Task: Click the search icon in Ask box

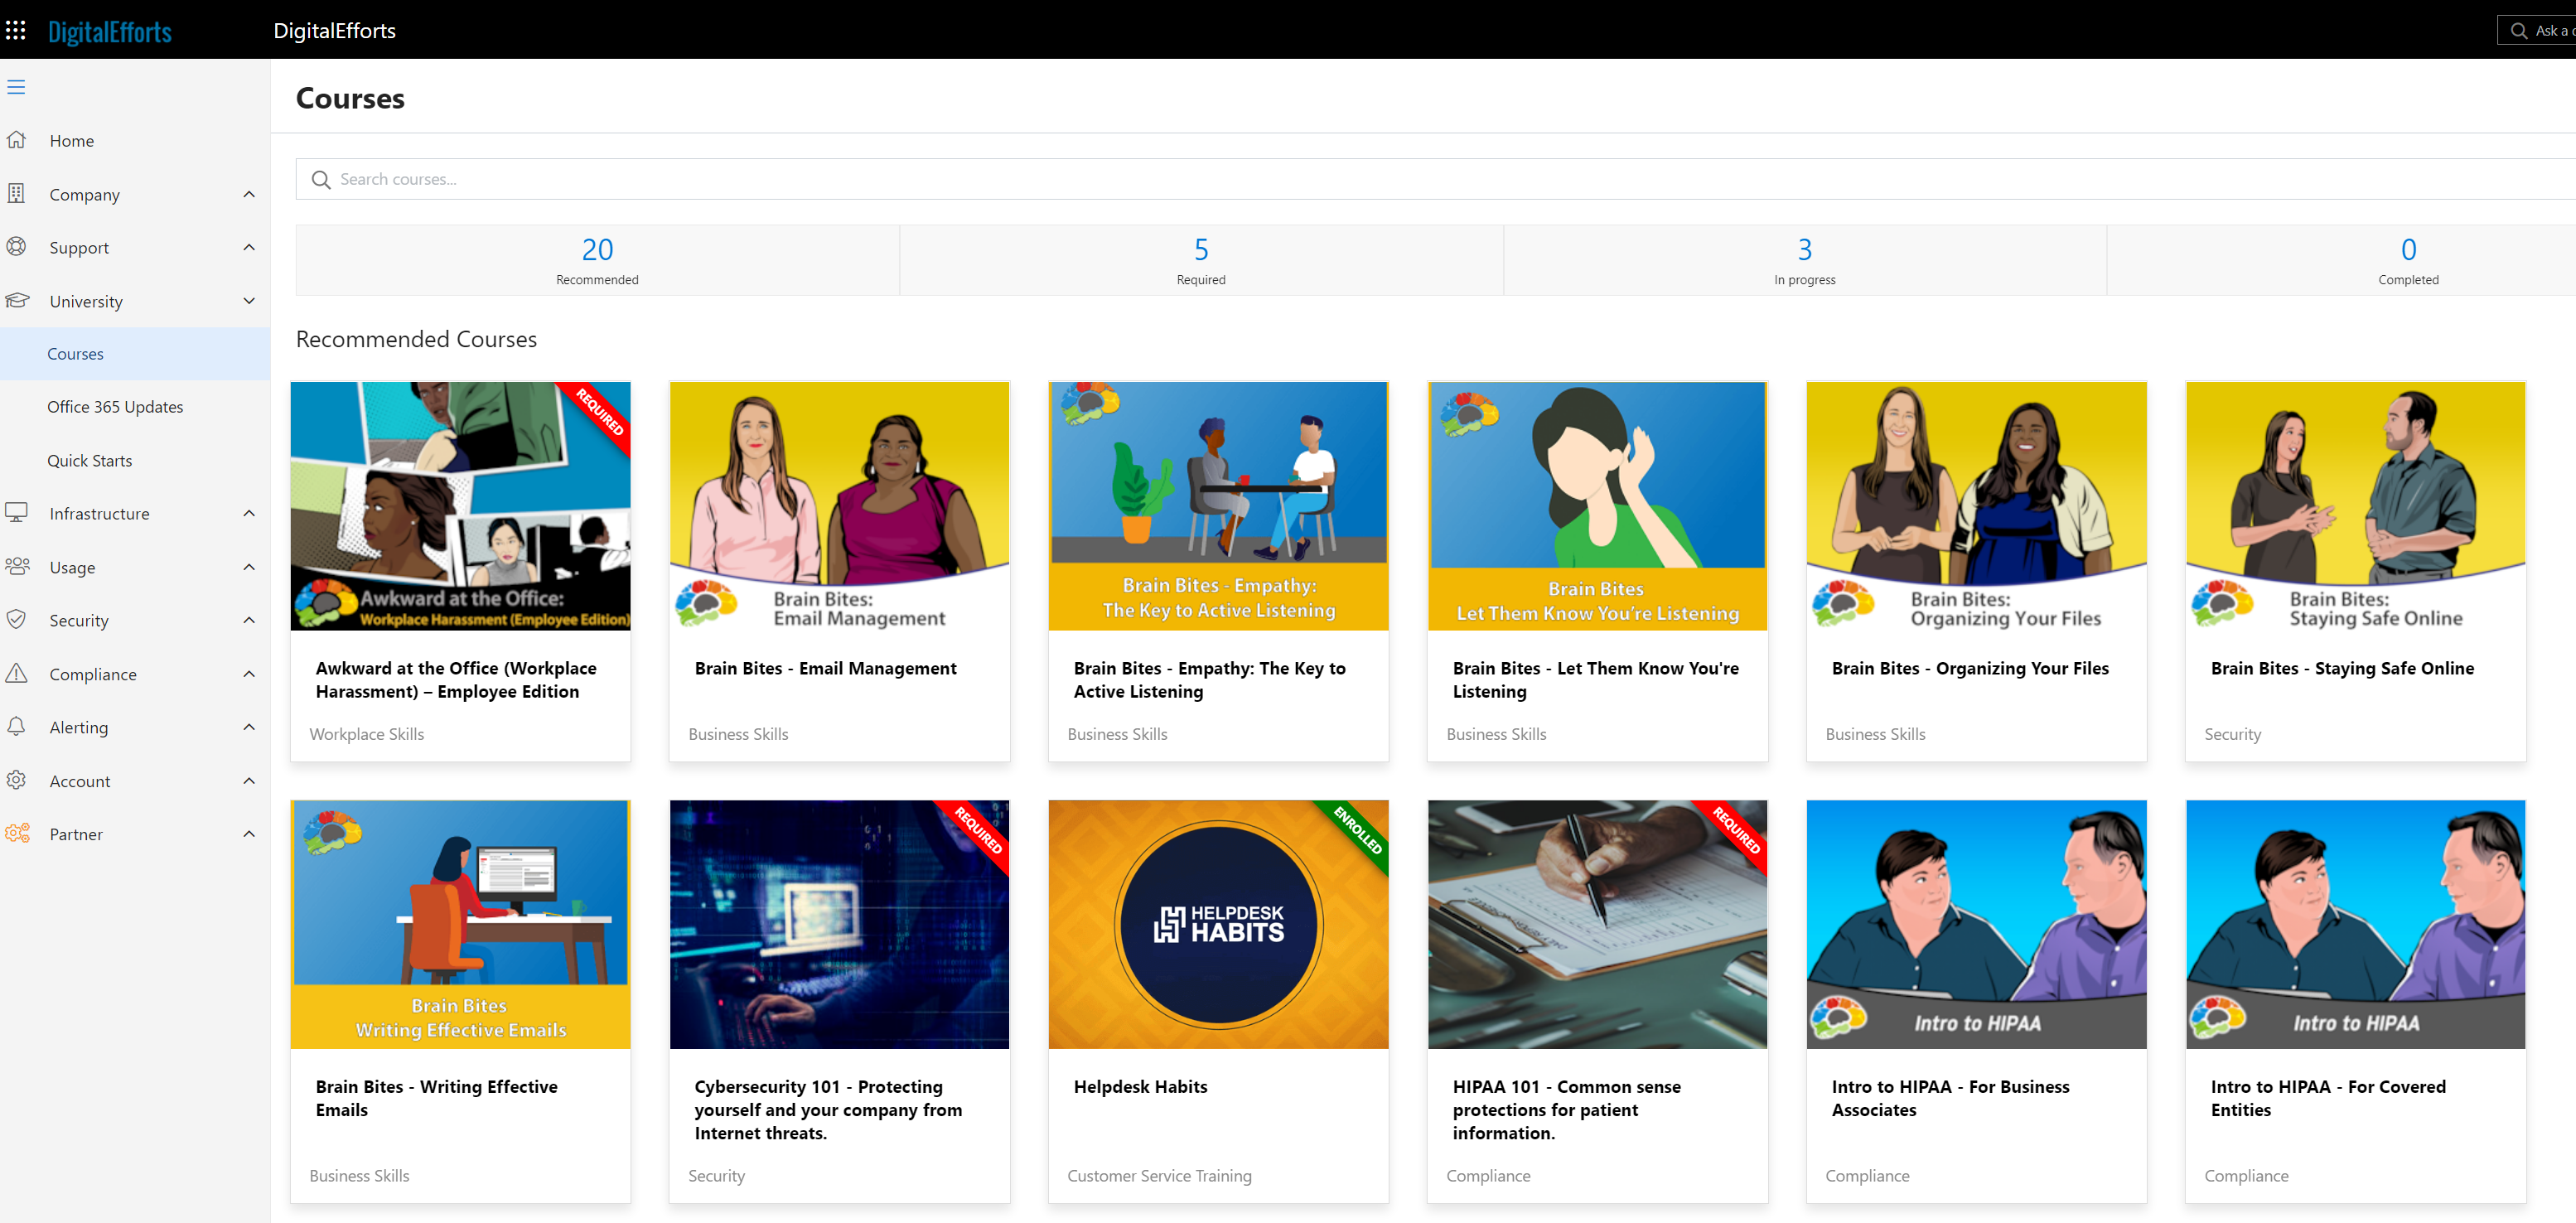Action: click(x=2519, y=31)
